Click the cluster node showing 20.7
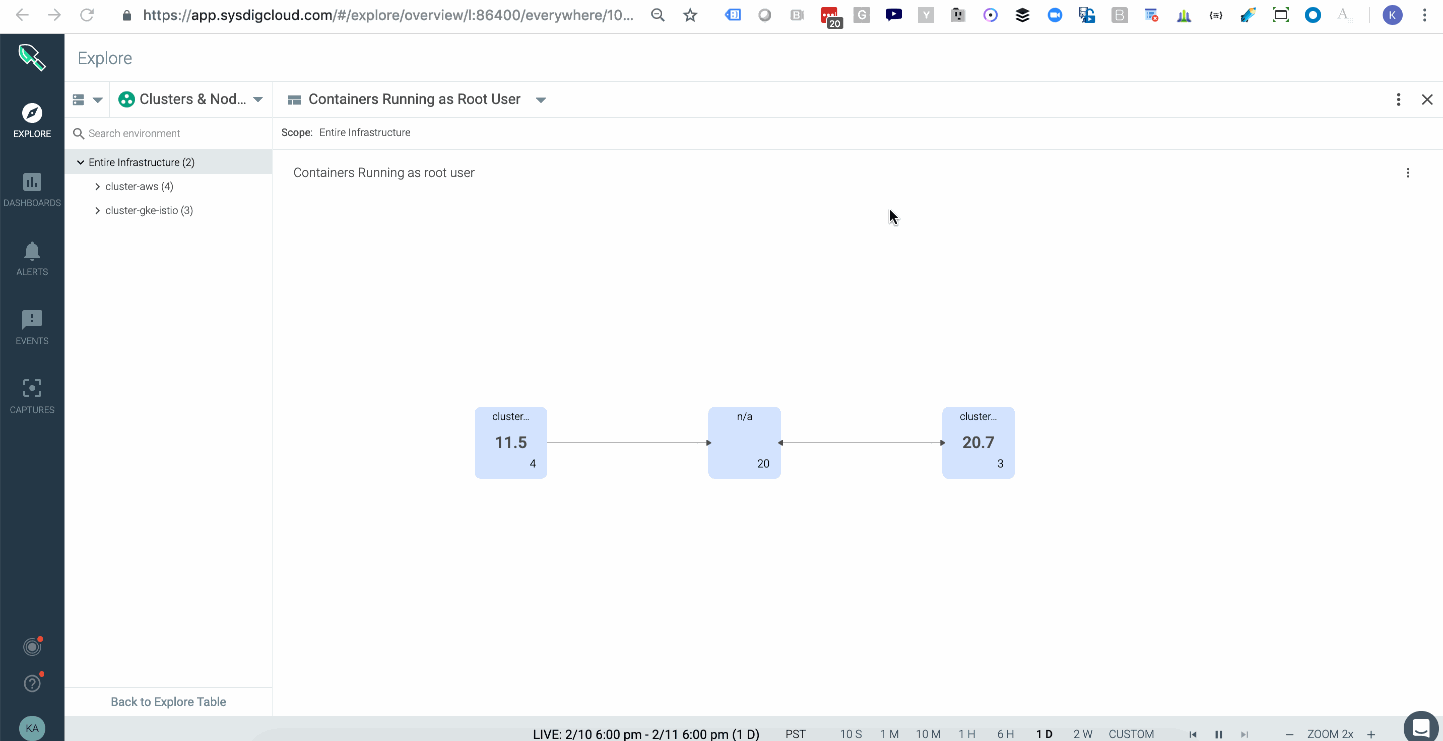Image resolution: width=1443 pixels, height=741 pixels. pos(978,443)
